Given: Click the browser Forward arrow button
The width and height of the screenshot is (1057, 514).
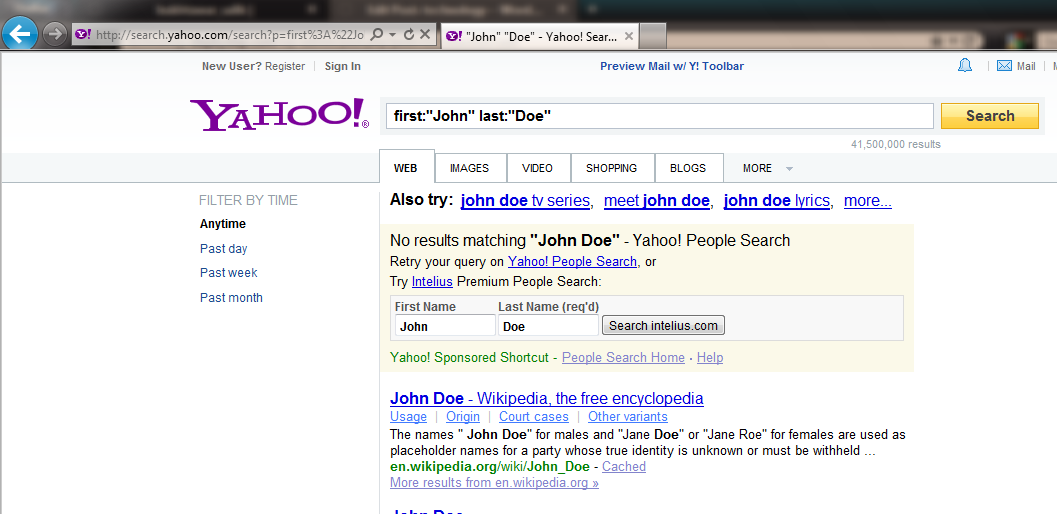Looking at the screenshot, I should pyautogui.click(x=55, y=34).
